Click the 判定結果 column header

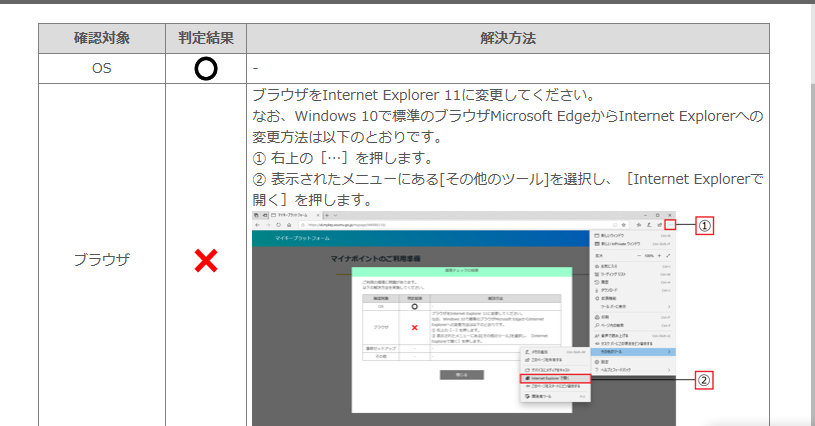206,39
